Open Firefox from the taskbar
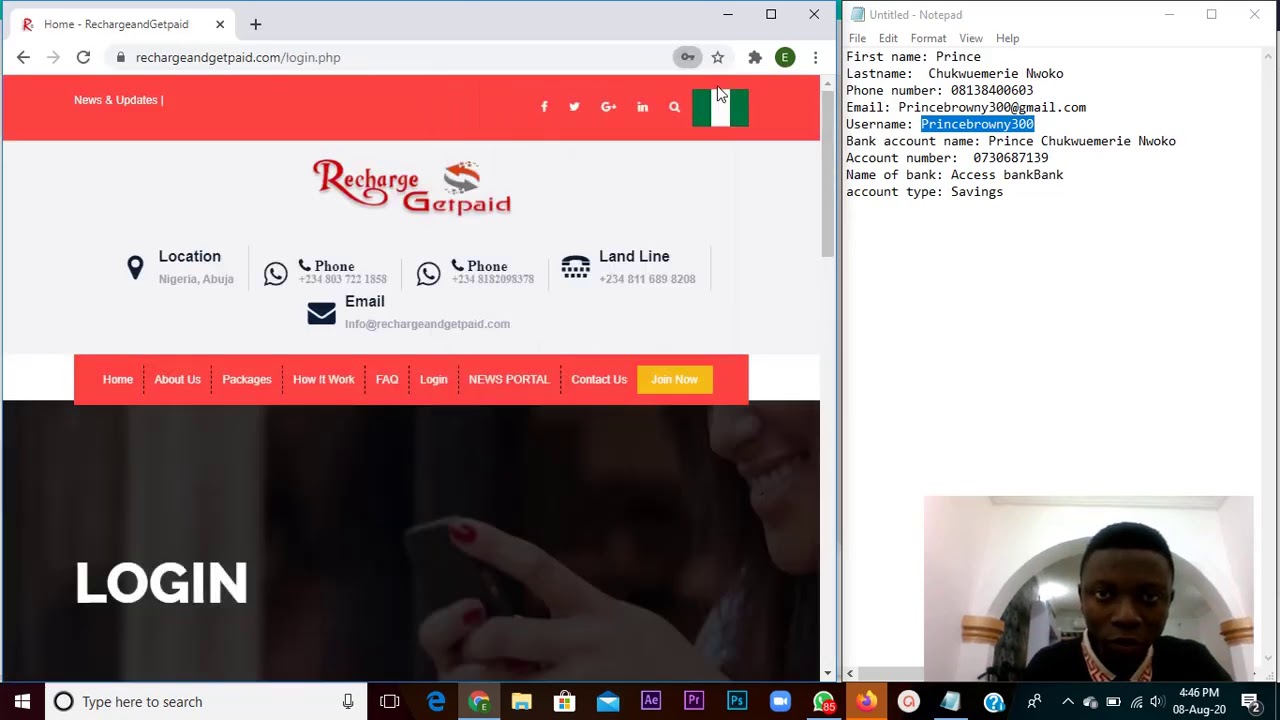 pyautogui.click(x=866, y=701)
